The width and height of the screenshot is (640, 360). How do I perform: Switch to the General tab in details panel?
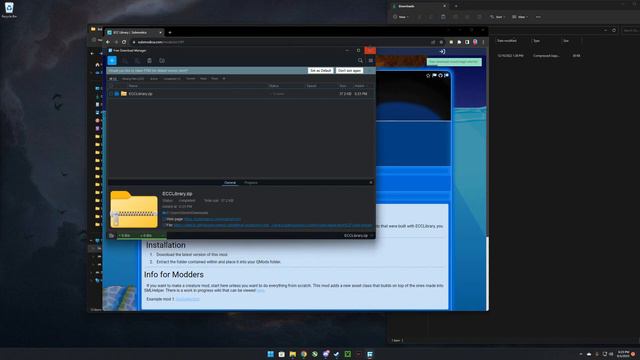point(230,182)
